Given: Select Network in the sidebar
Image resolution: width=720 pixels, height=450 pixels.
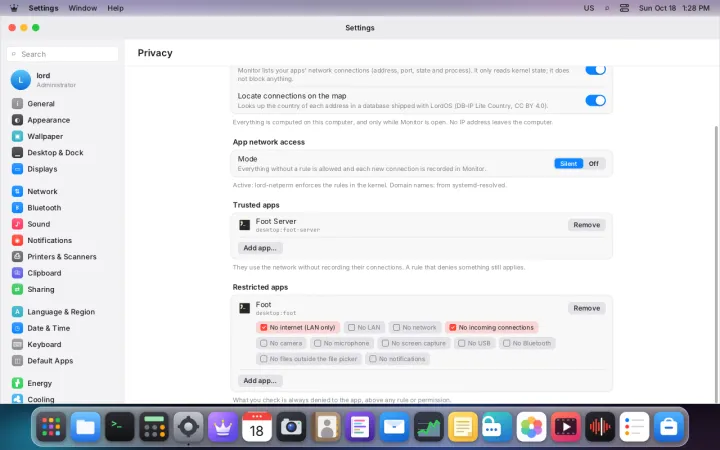Looking at the screenshot, I should 62,191.
